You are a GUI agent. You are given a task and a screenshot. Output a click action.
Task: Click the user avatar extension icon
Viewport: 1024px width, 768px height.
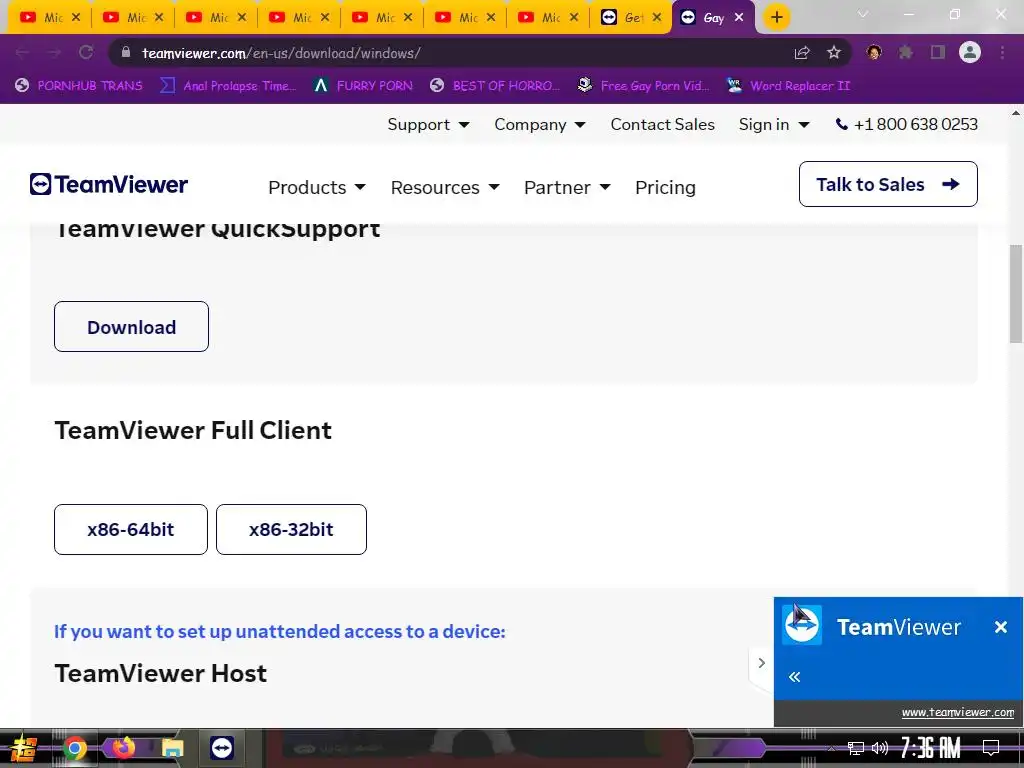coord(874,52)
